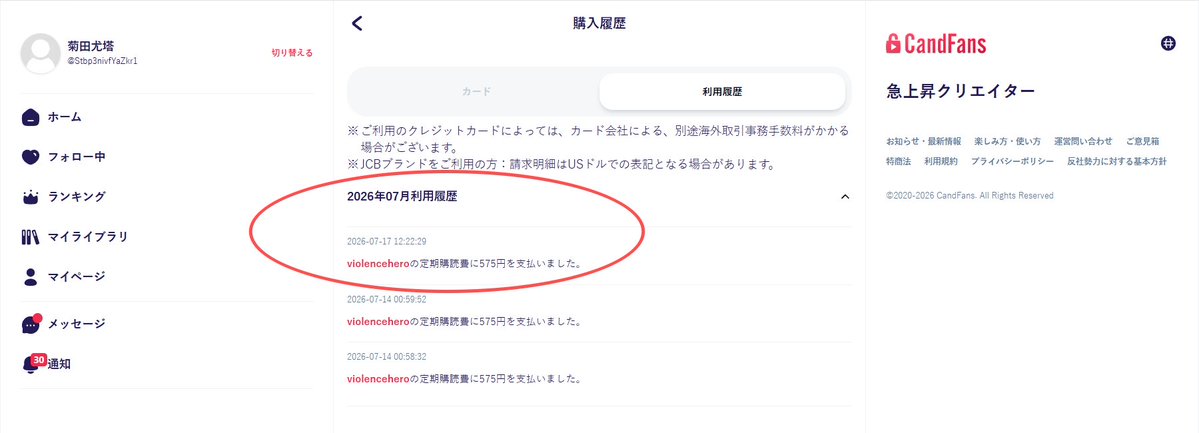Click the 菊田尤塔 display name
The image size is (1199, 433).
pos(91,46)
